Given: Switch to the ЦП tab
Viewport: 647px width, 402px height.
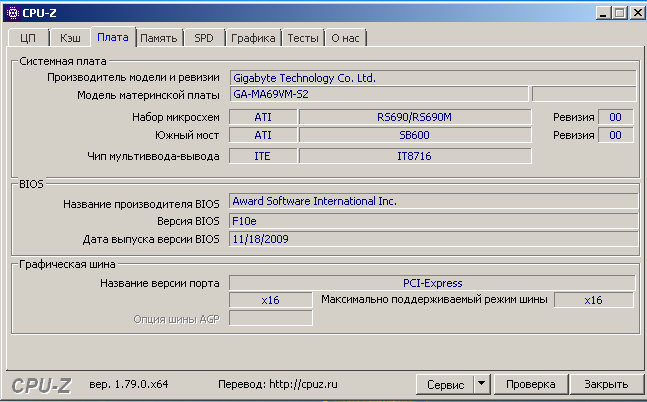Looking at the screenshot, I should (x=28, y=38).
